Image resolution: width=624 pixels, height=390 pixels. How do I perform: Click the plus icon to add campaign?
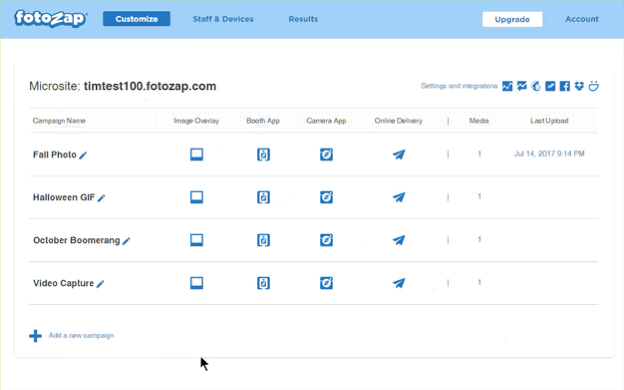coord(35,336)
